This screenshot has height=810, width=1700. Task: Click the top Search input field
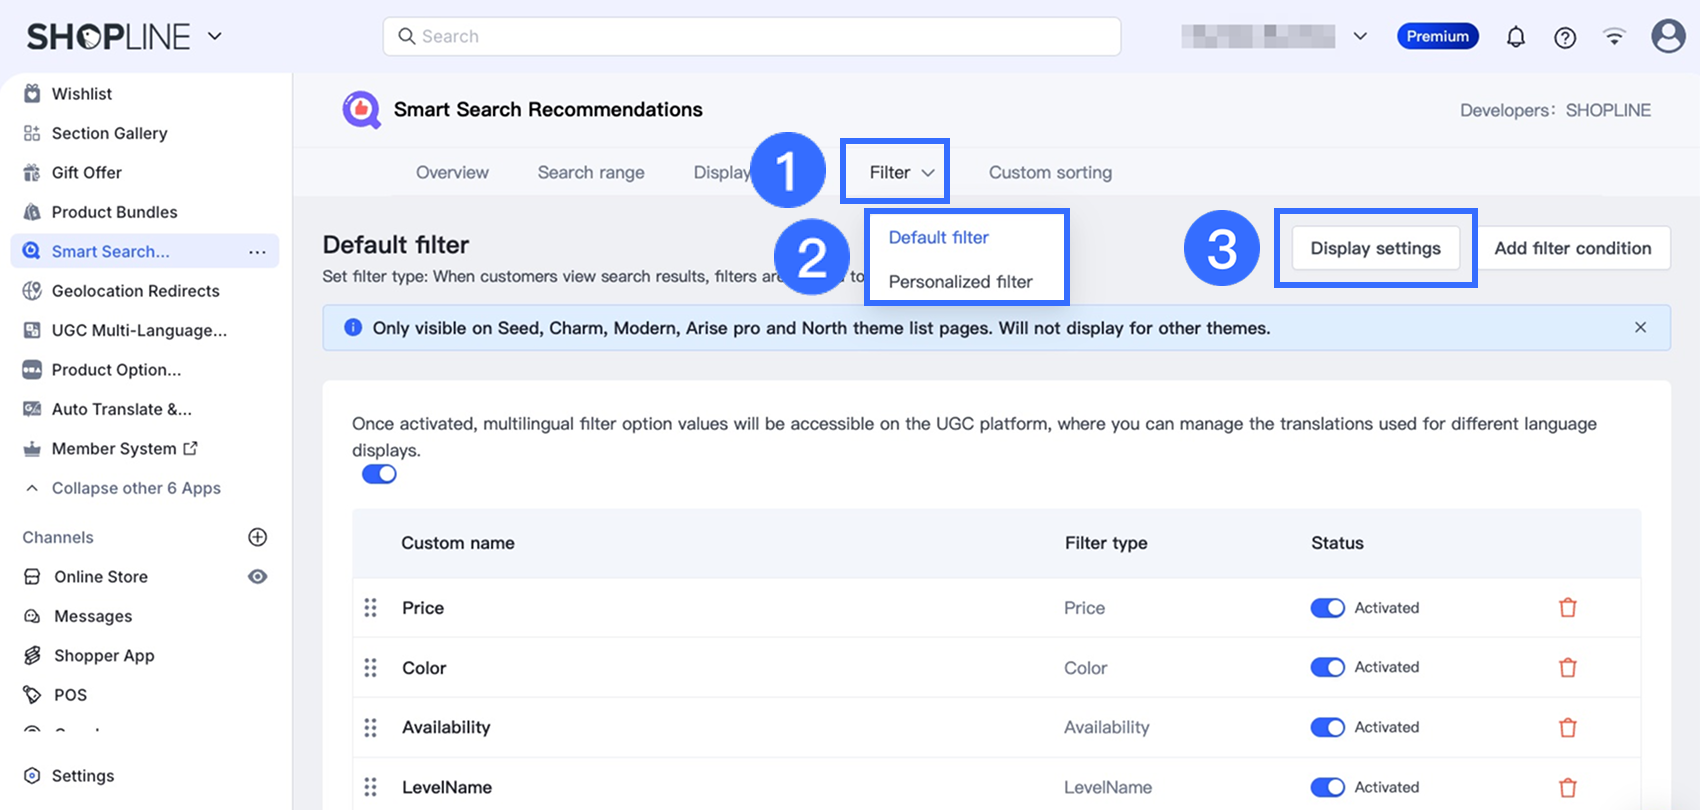(x=752, y=36)
